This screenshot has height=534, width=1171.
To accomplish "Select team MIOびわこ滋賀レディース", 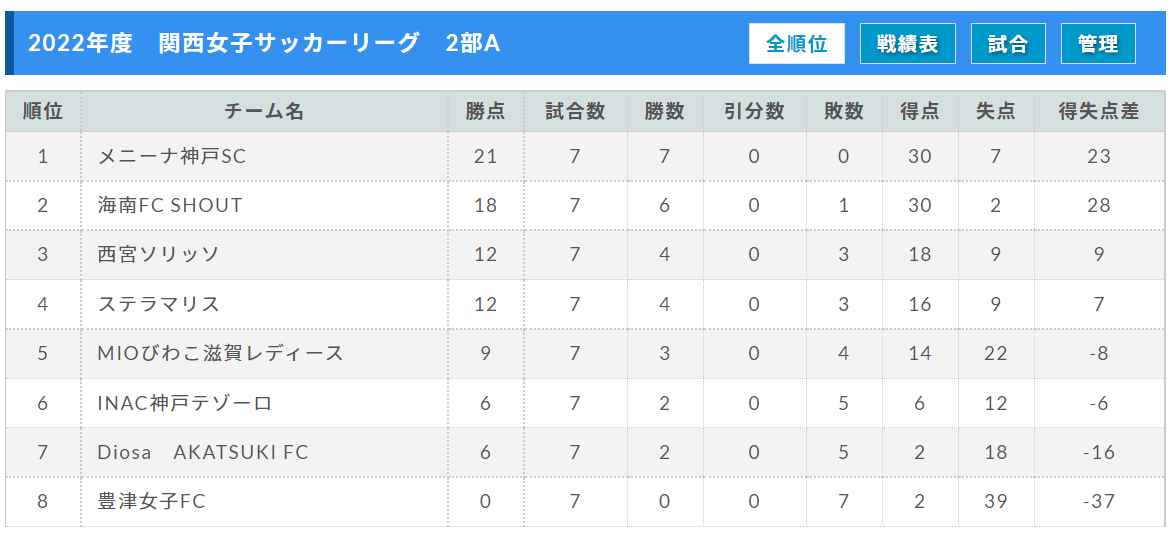I will pyautogui.click(x=220, y=353).
